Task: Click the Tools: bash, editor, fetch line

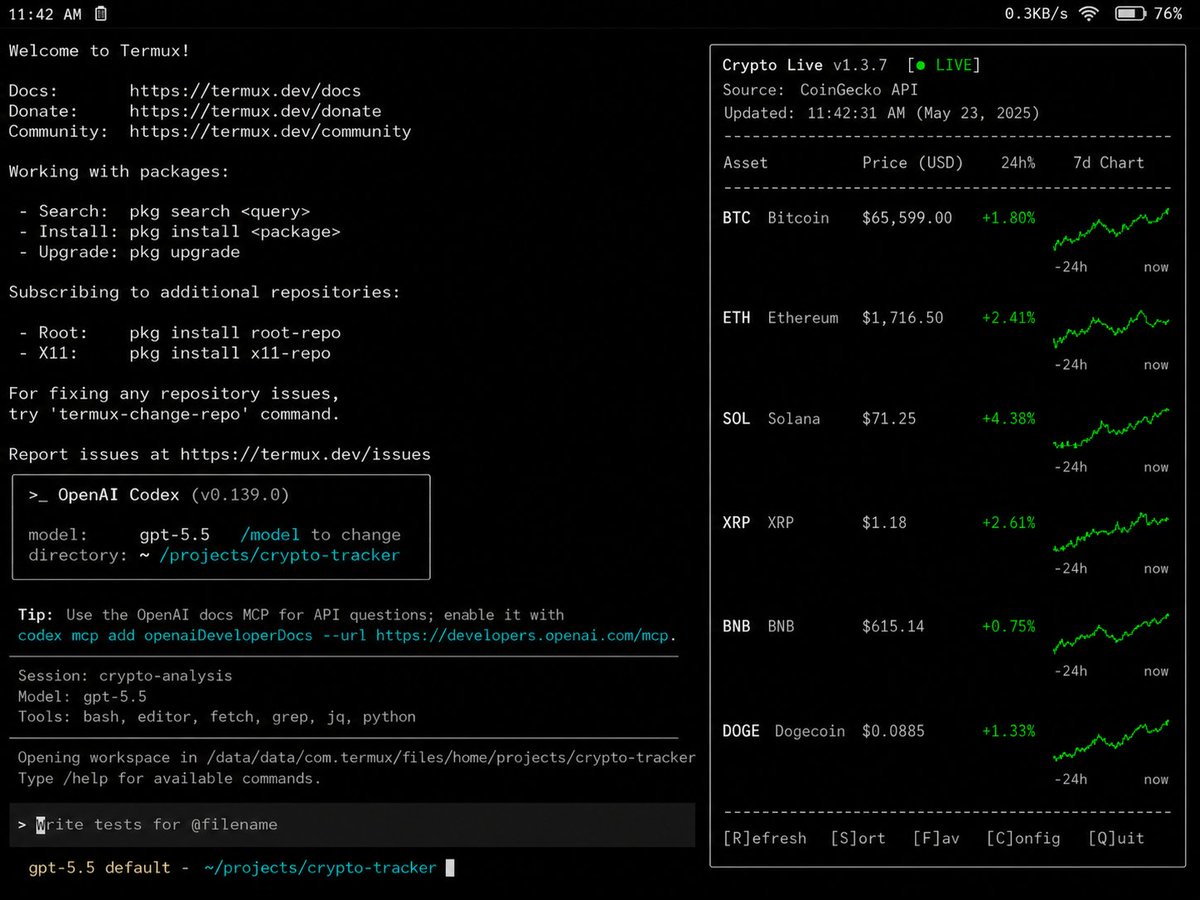Action: (x=217, y=717)
